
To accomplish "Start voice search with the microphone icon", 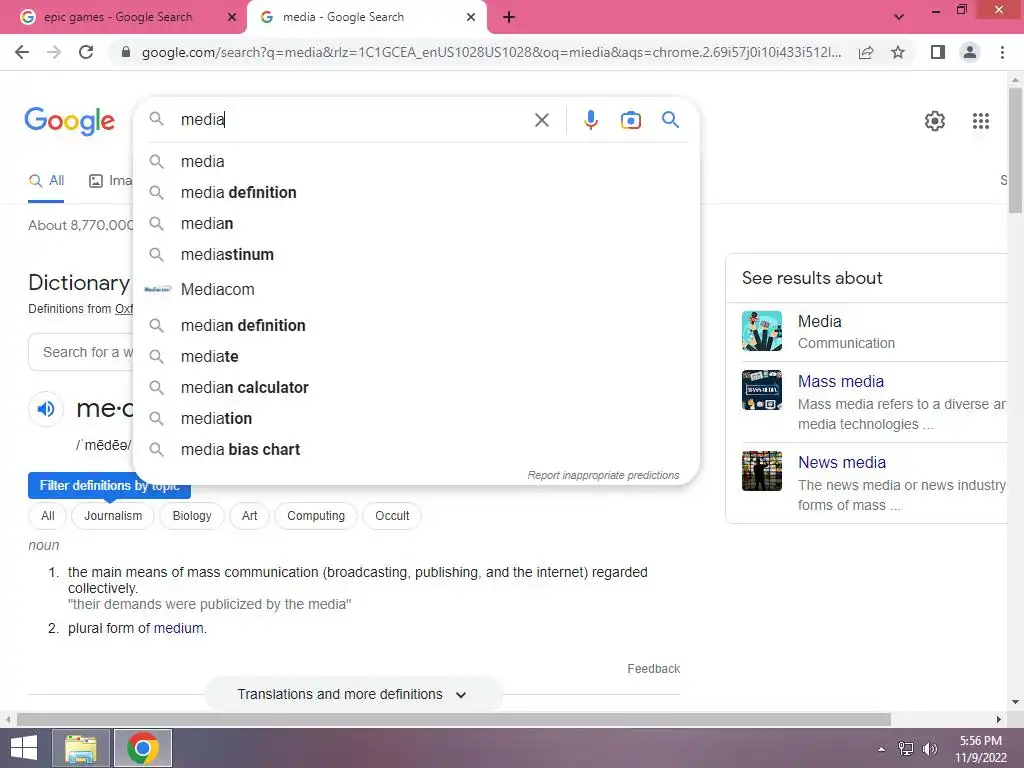I will (x=590, y=120).
